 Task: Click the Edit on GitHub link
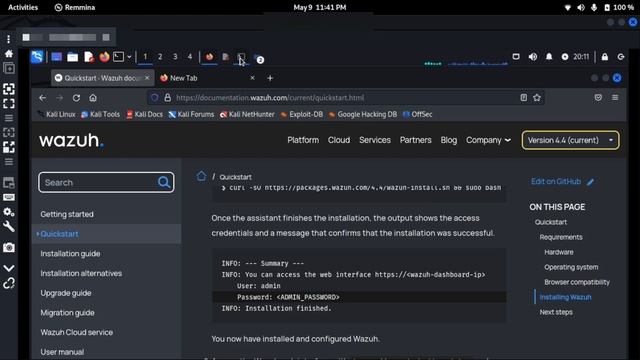point(562,182)
